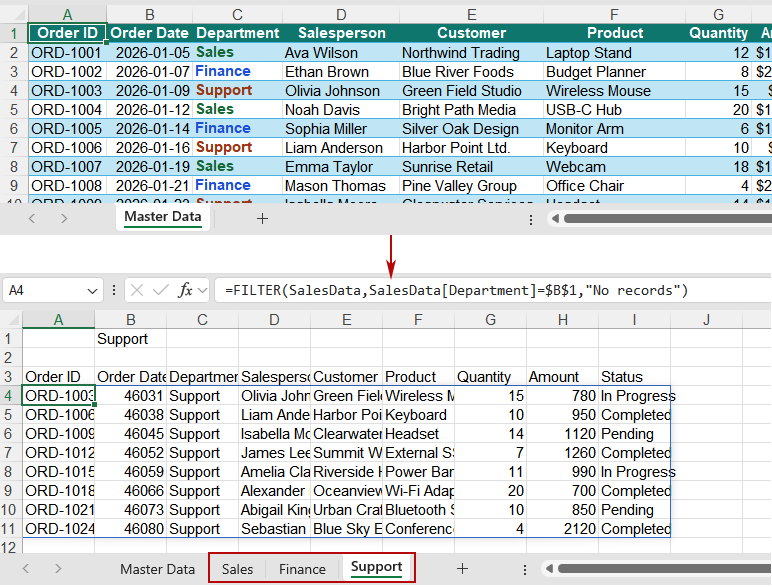
Task: Select active cell A4 ORD-1003
Action: tap(59, 396)
